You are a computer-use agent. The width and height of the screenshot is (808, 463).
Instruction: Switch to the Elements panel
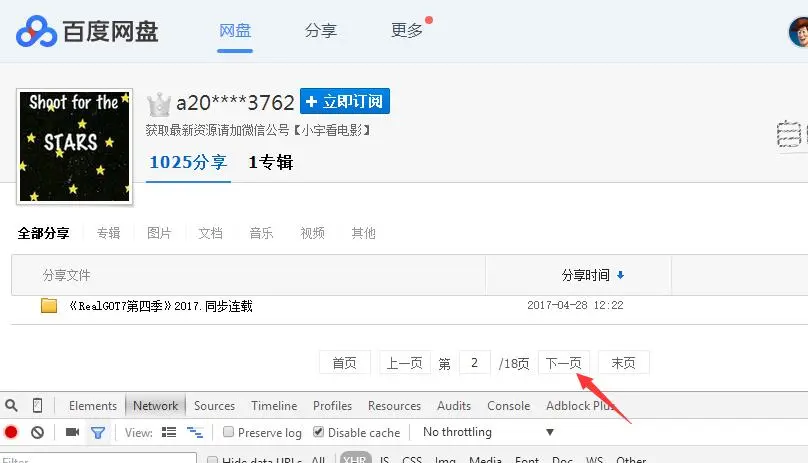pos(93,406)
